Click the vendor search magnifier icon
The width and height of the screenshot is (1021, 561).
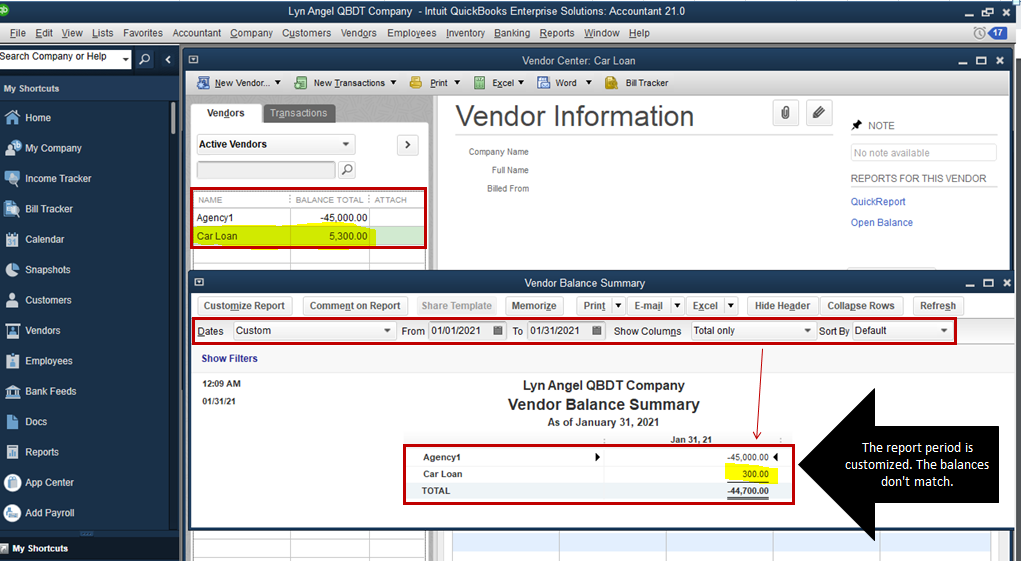point(347,170)
